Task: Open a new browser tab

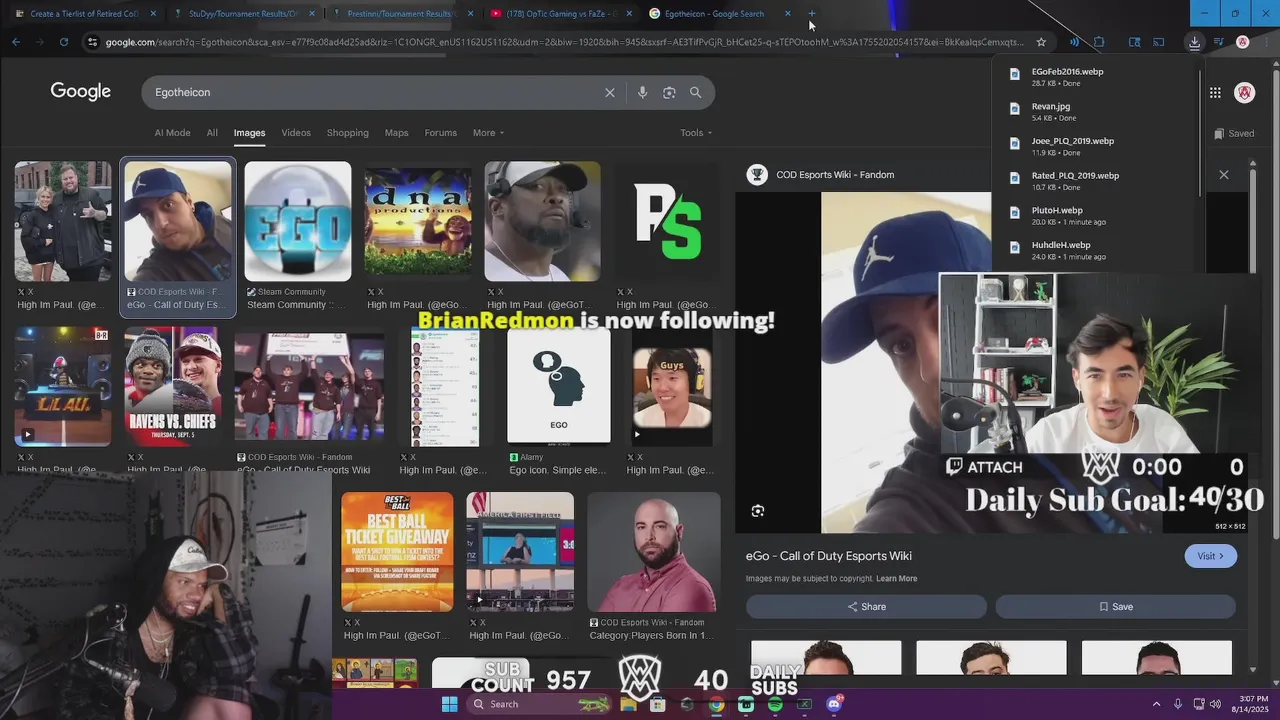Action: pos(812,14)
